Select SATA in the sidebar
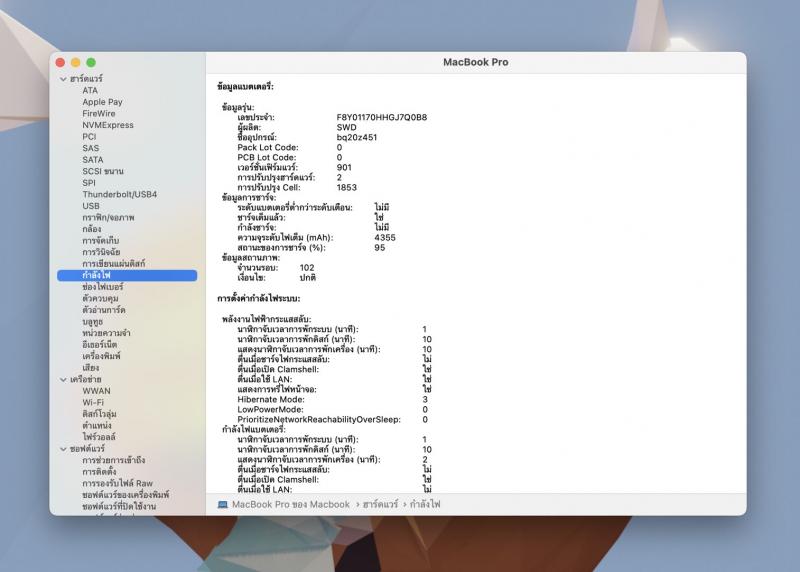Viewport: 800px width, 572px height. coord(92,160)
